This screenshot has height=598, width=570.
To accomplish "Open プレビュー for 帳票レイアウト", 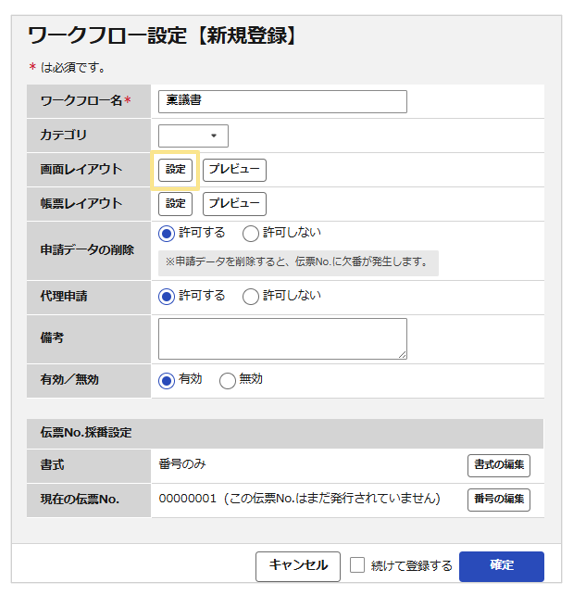I will tap(234, 204).
